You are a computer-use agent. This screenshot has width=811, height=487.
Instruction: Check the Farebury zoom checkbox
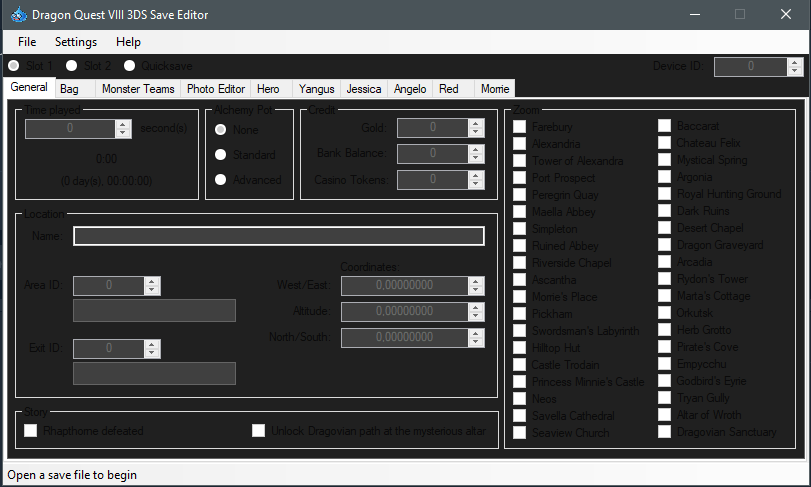[x=519, y=127]
